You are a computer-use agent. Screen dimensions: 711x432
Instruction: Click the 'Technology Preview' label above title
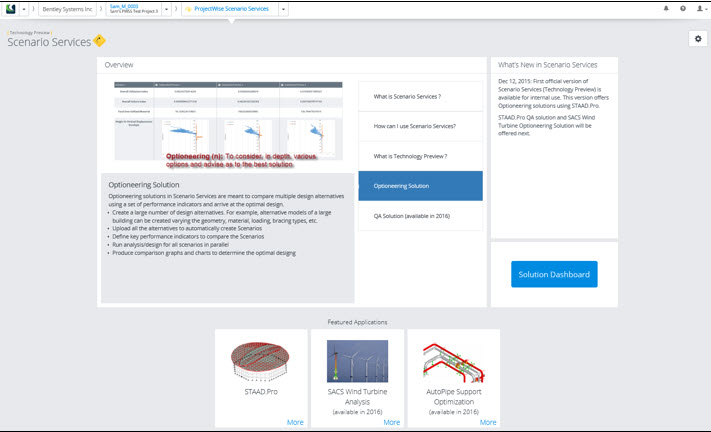click(x=30, y=33)
